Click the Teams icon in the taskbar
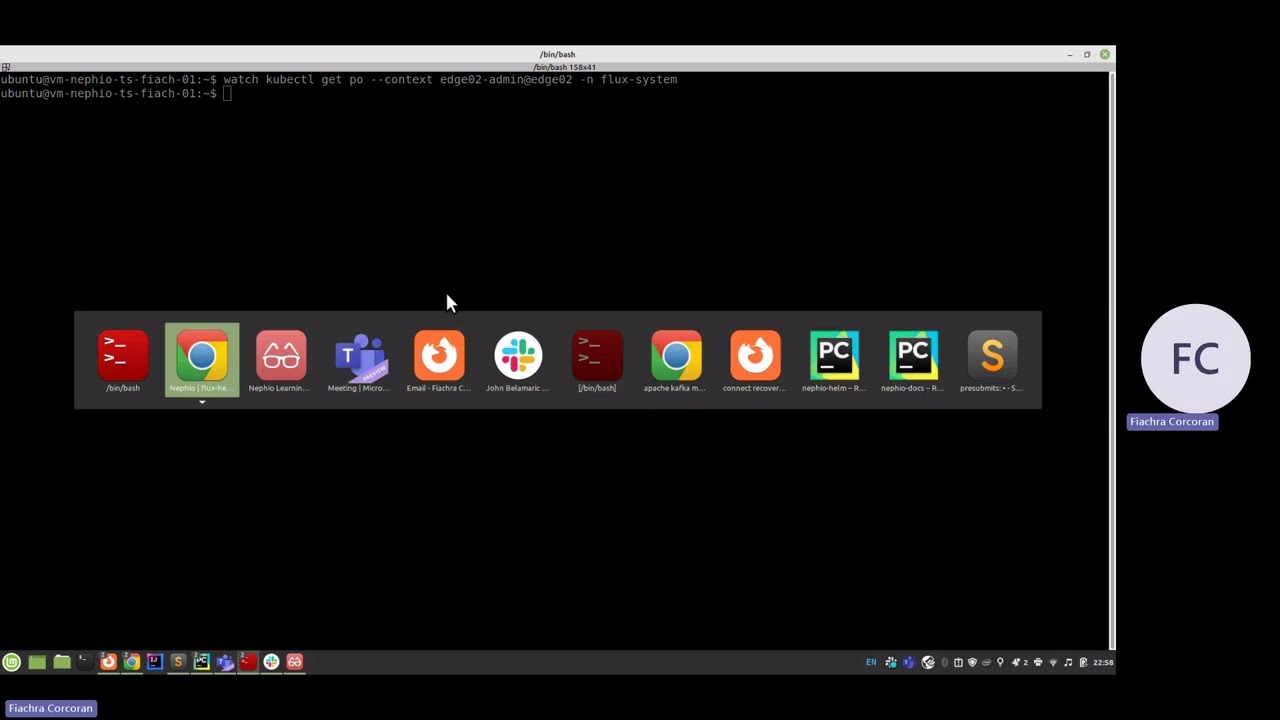This screenshot has width=1280, height=720. [225, 662]
